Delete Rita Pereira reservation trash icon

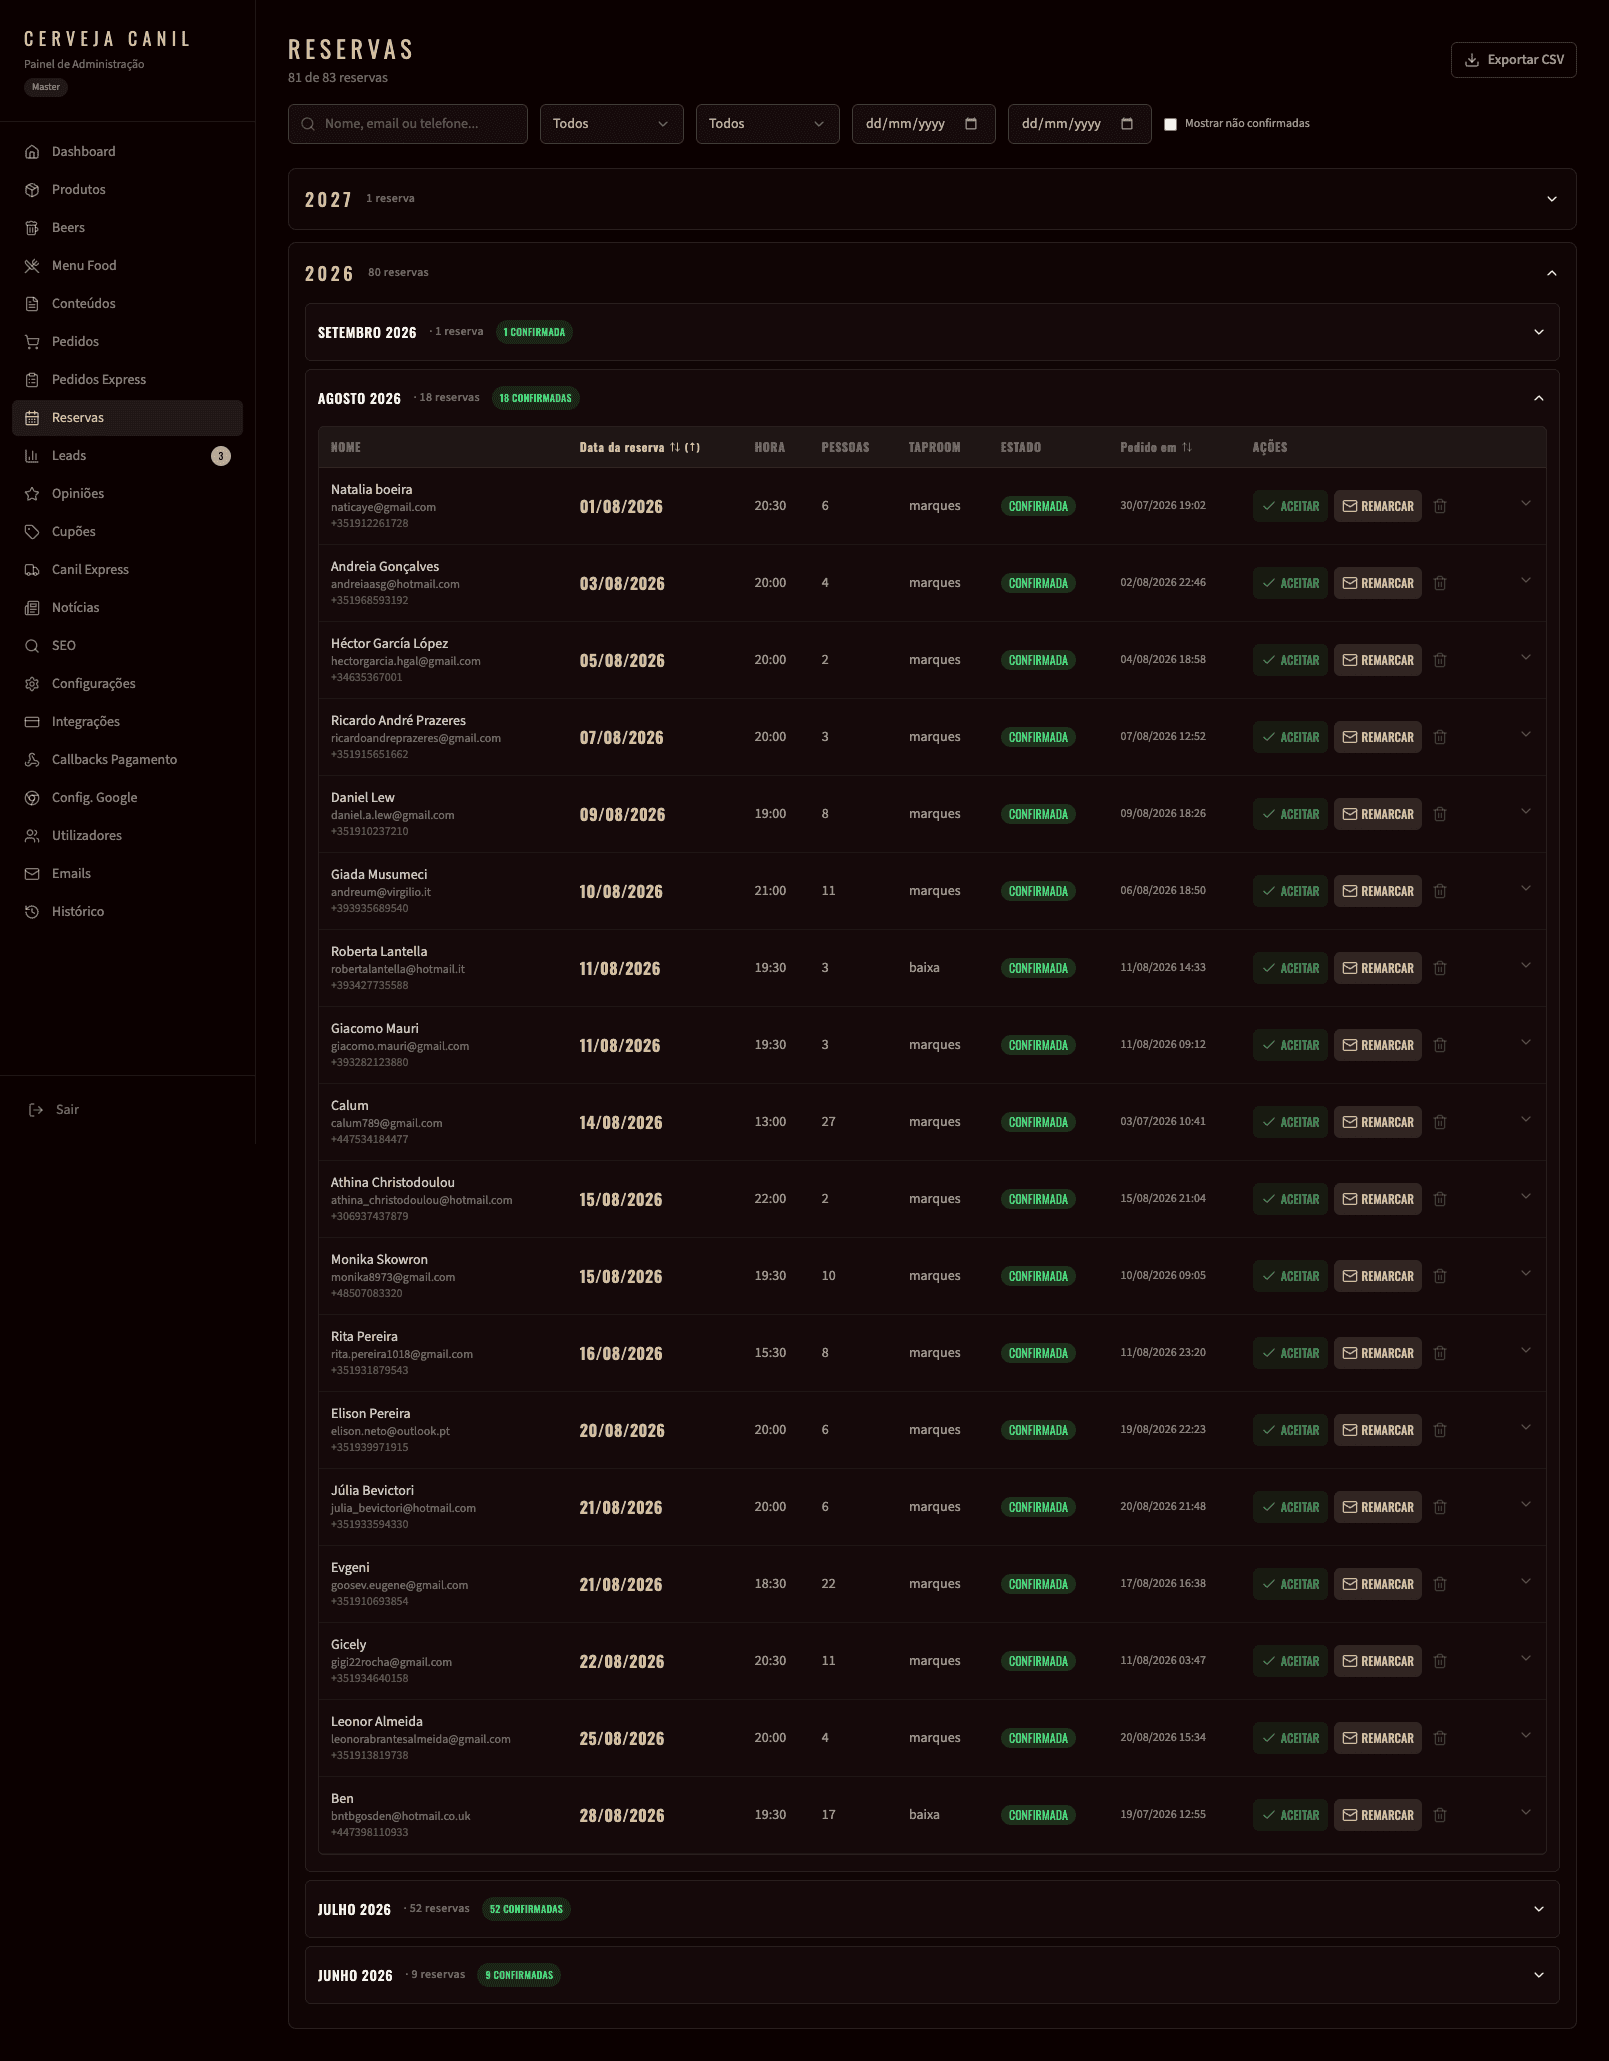coord(1440,1353)
